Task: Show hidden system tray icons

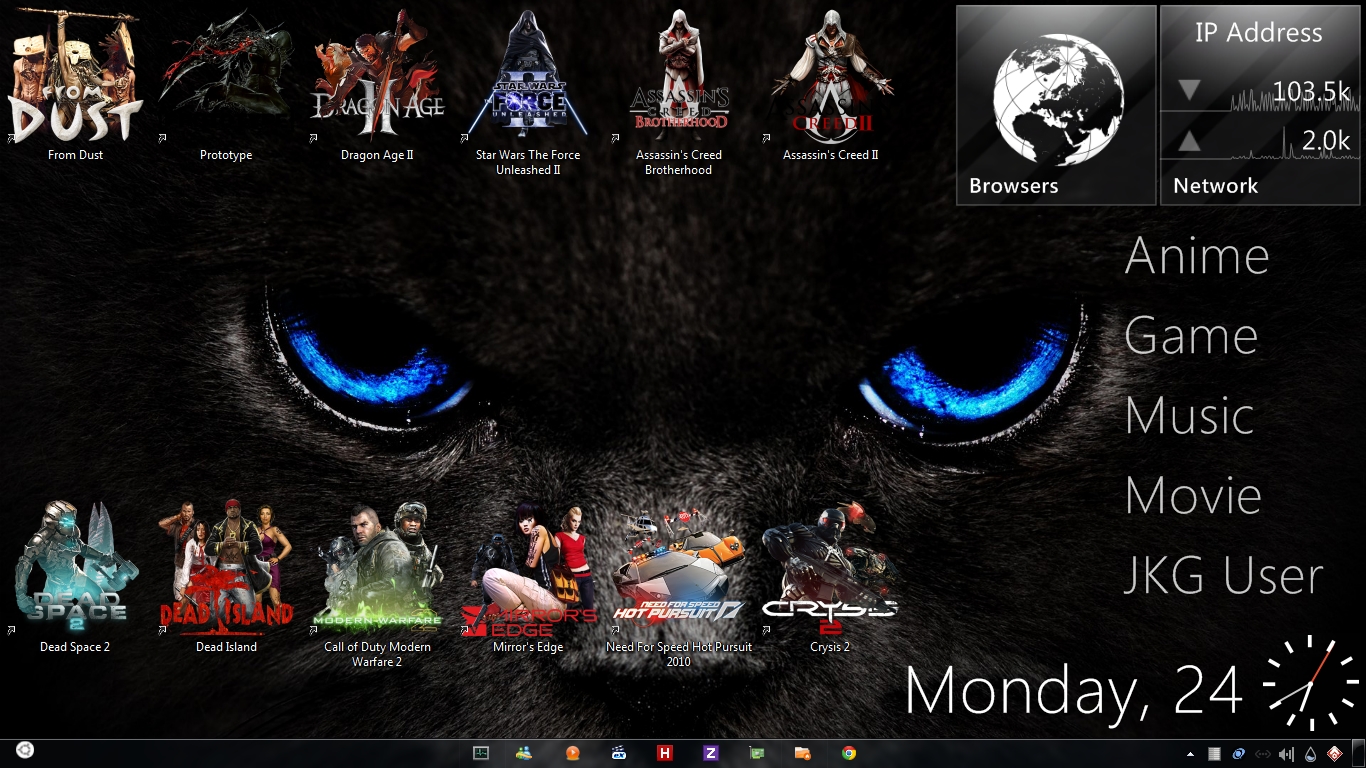Action: tap(1190, 754)
